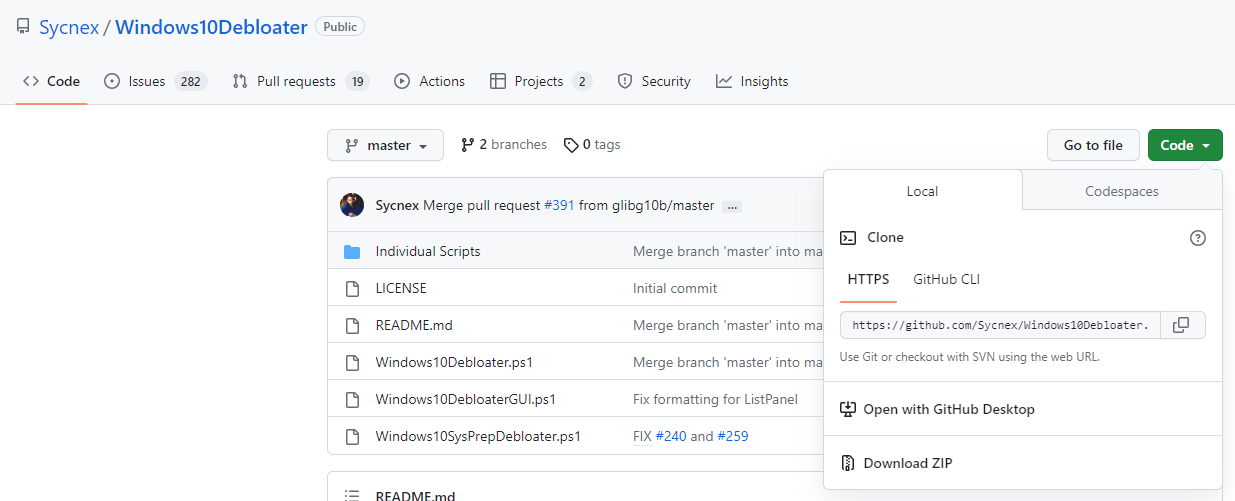Click Download ZIP
Image resolution: width=1235 pixels, height=501 pixels.
click(x=1023, y=463)
